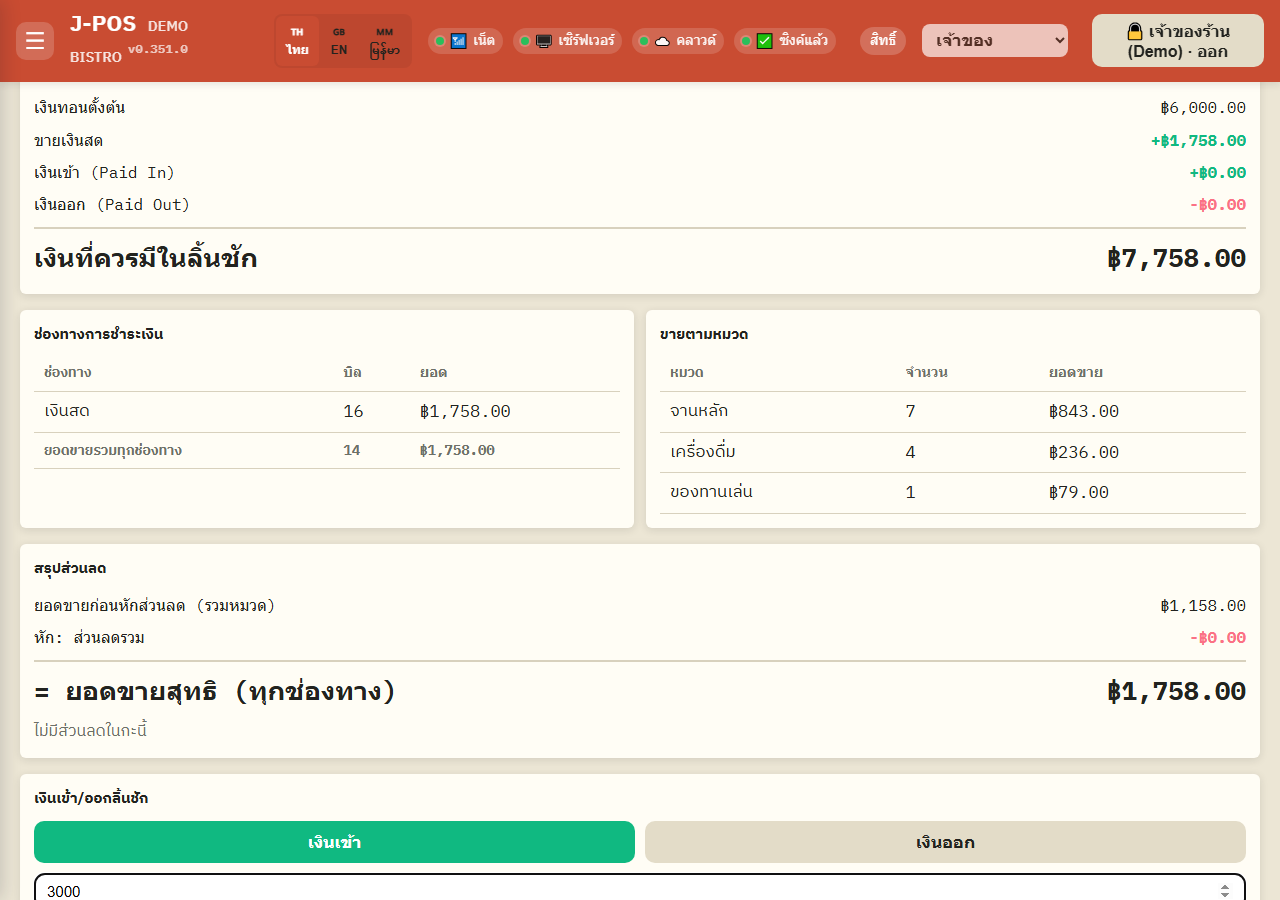
Task: Switch language to Thai (TH ไทย)
Action: coord(297,41)
